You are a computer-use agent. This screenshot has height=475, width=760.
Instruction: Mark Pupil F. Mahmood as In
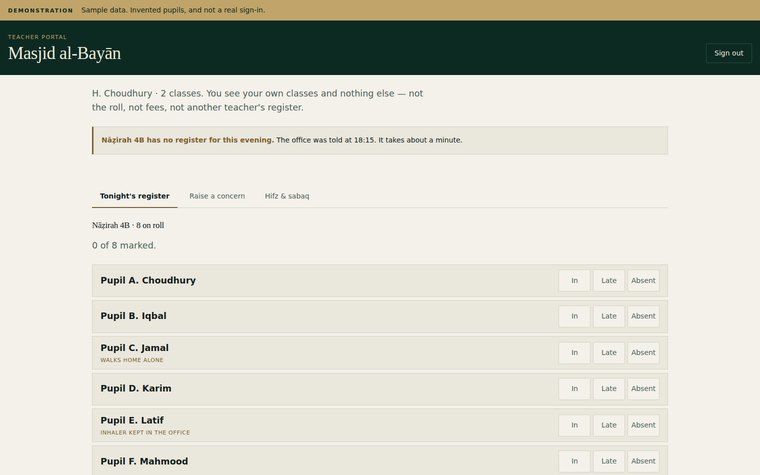(574, 461)
